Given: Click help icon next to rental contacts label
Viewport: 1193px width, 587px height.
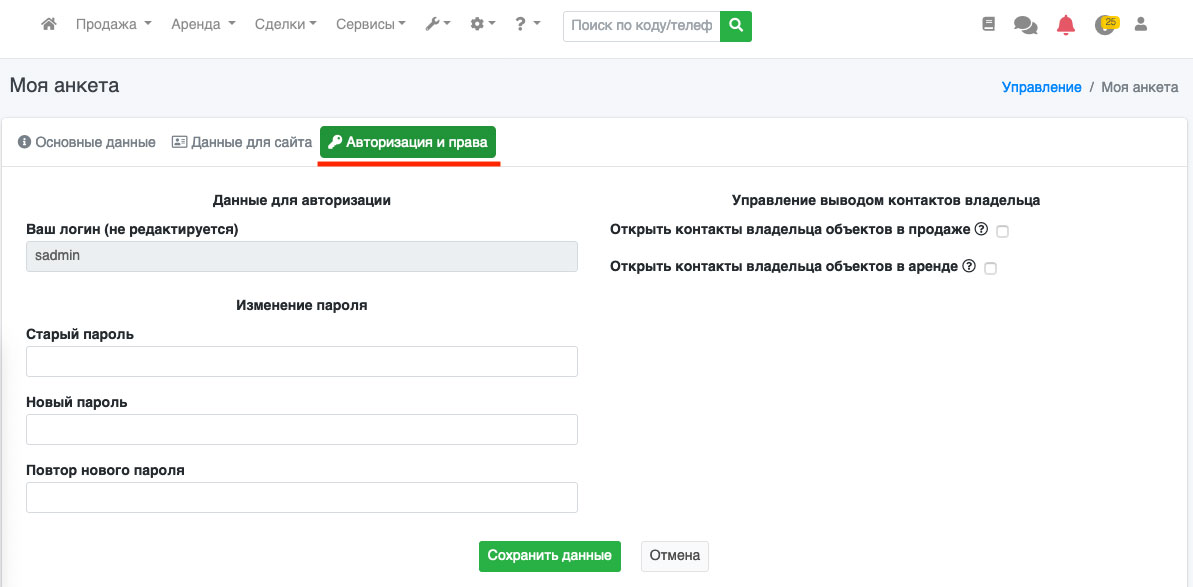Looking at the screenshot, I should pyautogui.click(x=968, y=267).
